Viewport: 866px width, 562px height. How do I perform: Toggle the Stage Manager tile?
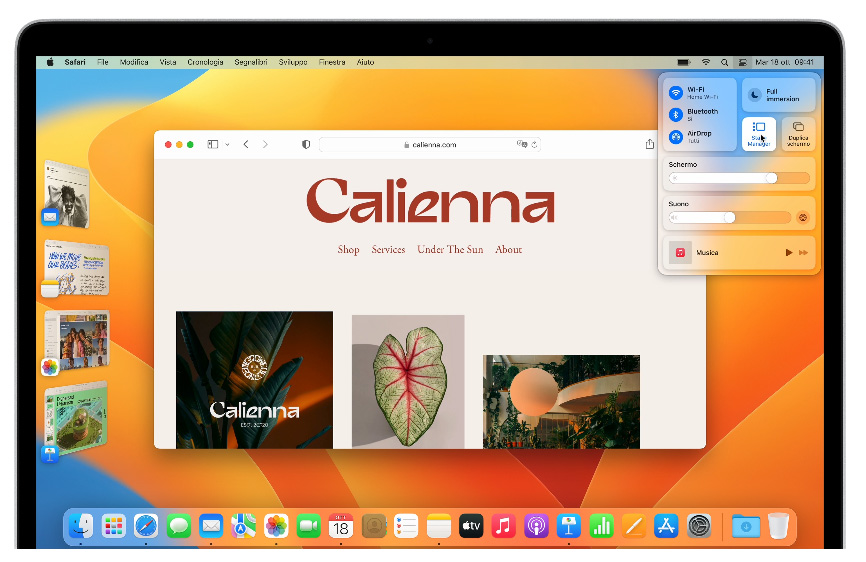[759, 134]
